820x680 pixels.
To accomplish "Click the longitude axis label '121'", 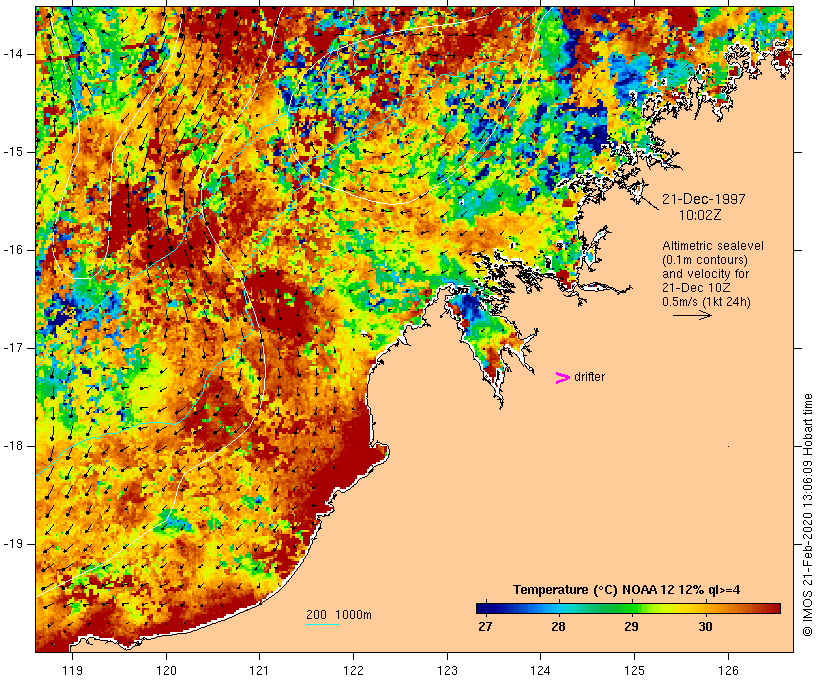I will pos(260,670).
